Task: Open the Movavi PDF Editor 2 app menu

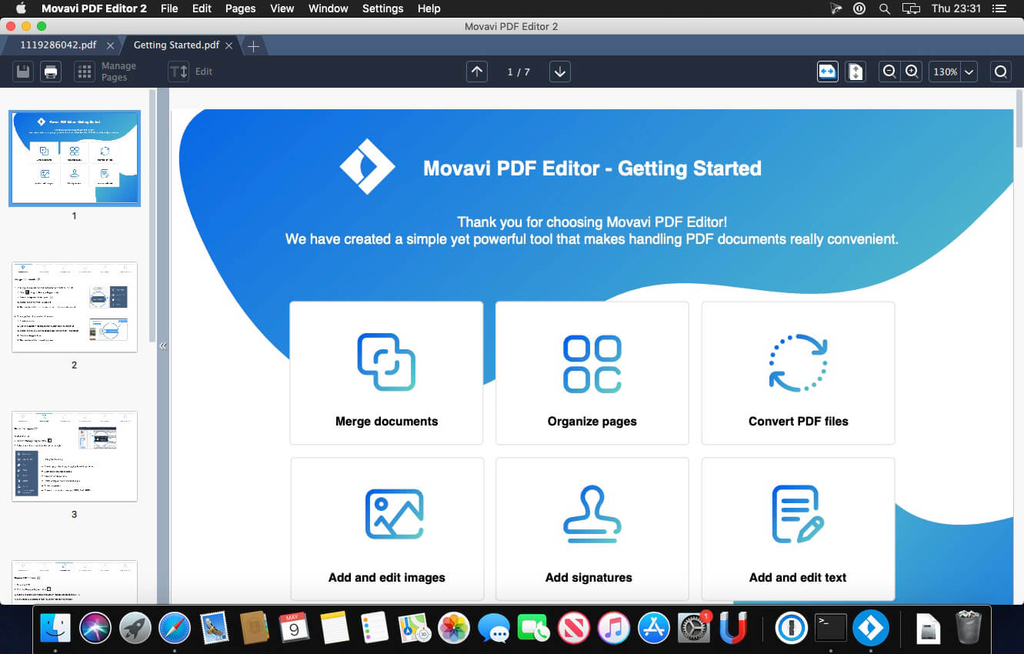Action: pyautogui.click(x=94, y=8)
